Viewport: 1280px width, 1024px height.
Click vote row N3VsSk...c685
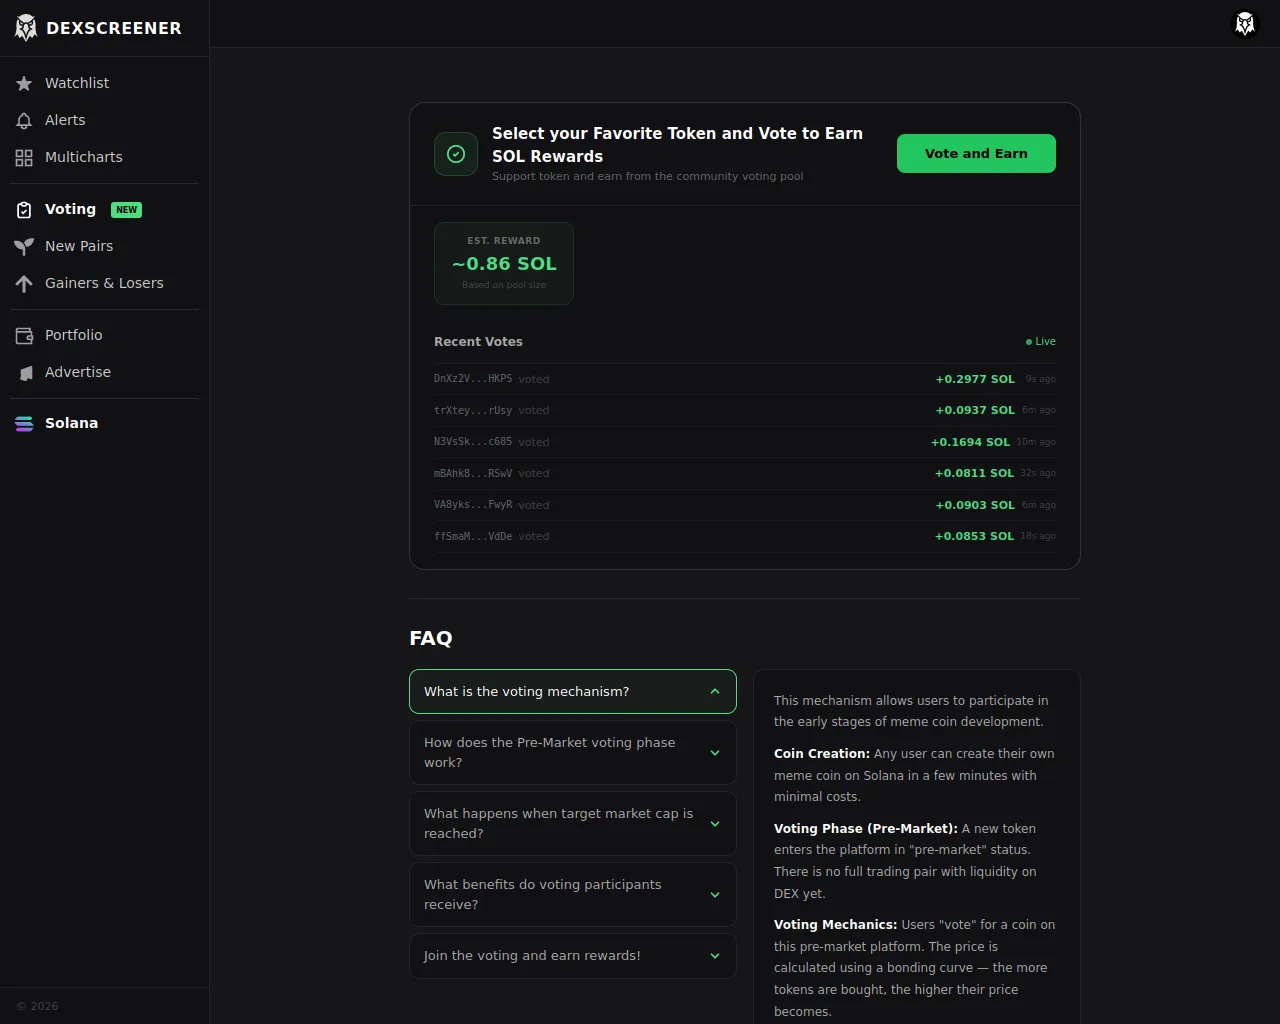pyautogui.click(x=745, y=442)
